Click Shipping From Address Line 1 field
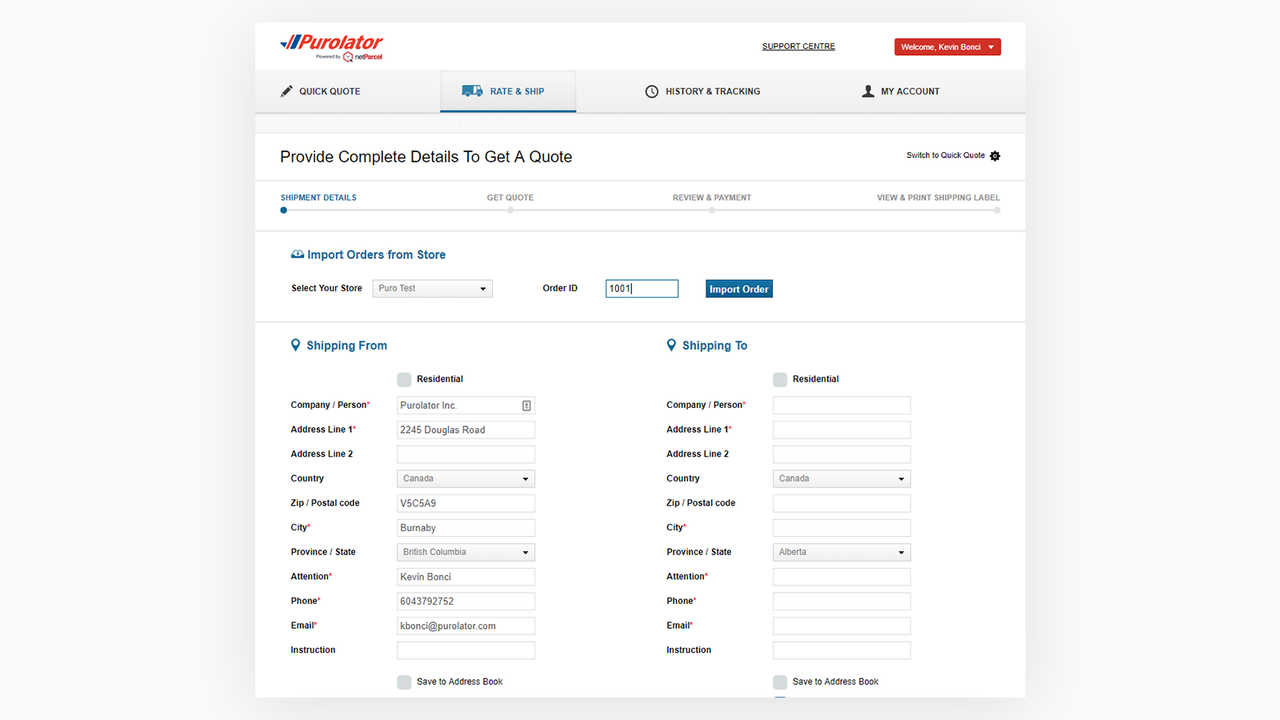The image size is (1280, 720). pyautogui.click(x=466, y=429)
